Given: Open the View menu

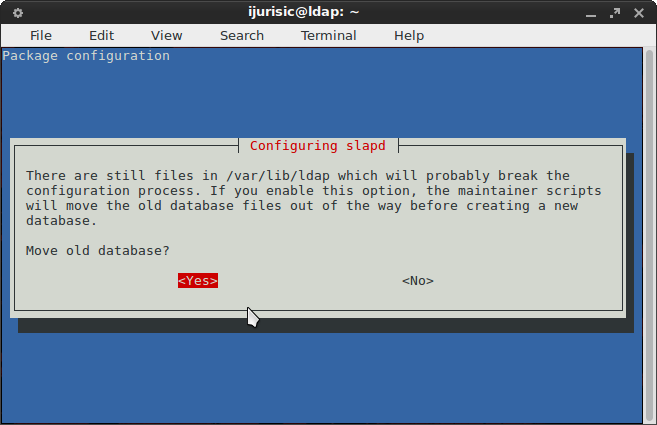Looking at the screenshot, I should (x=166, y=36).
